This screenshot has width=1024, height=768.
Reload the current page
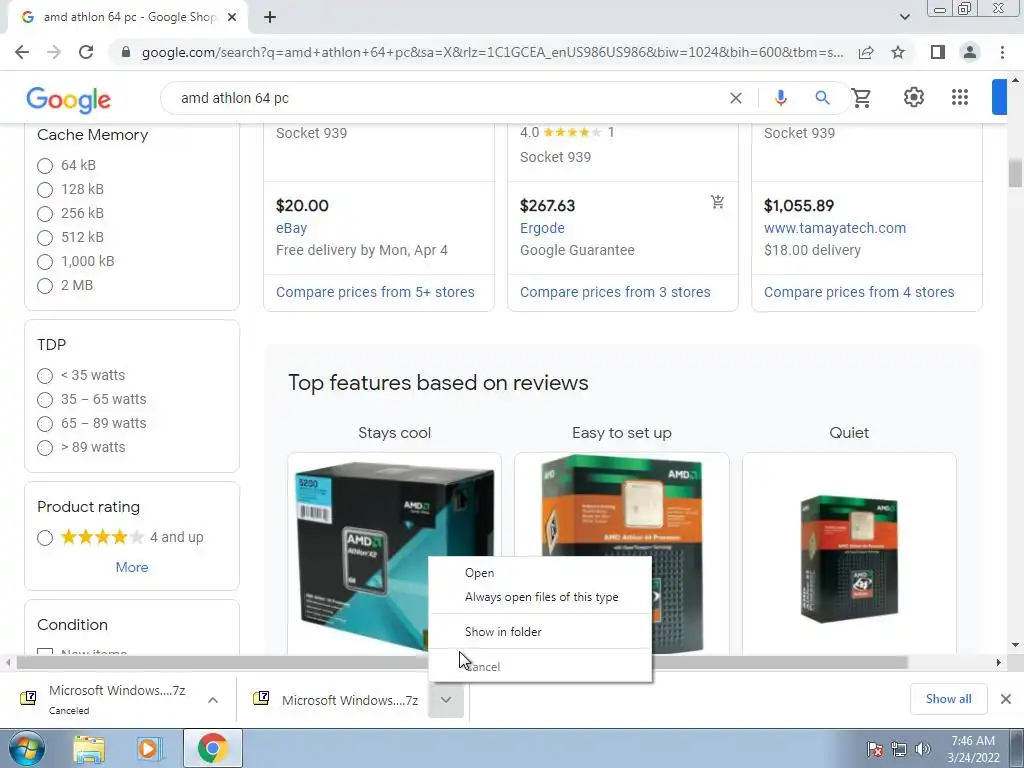coord(86,52)
